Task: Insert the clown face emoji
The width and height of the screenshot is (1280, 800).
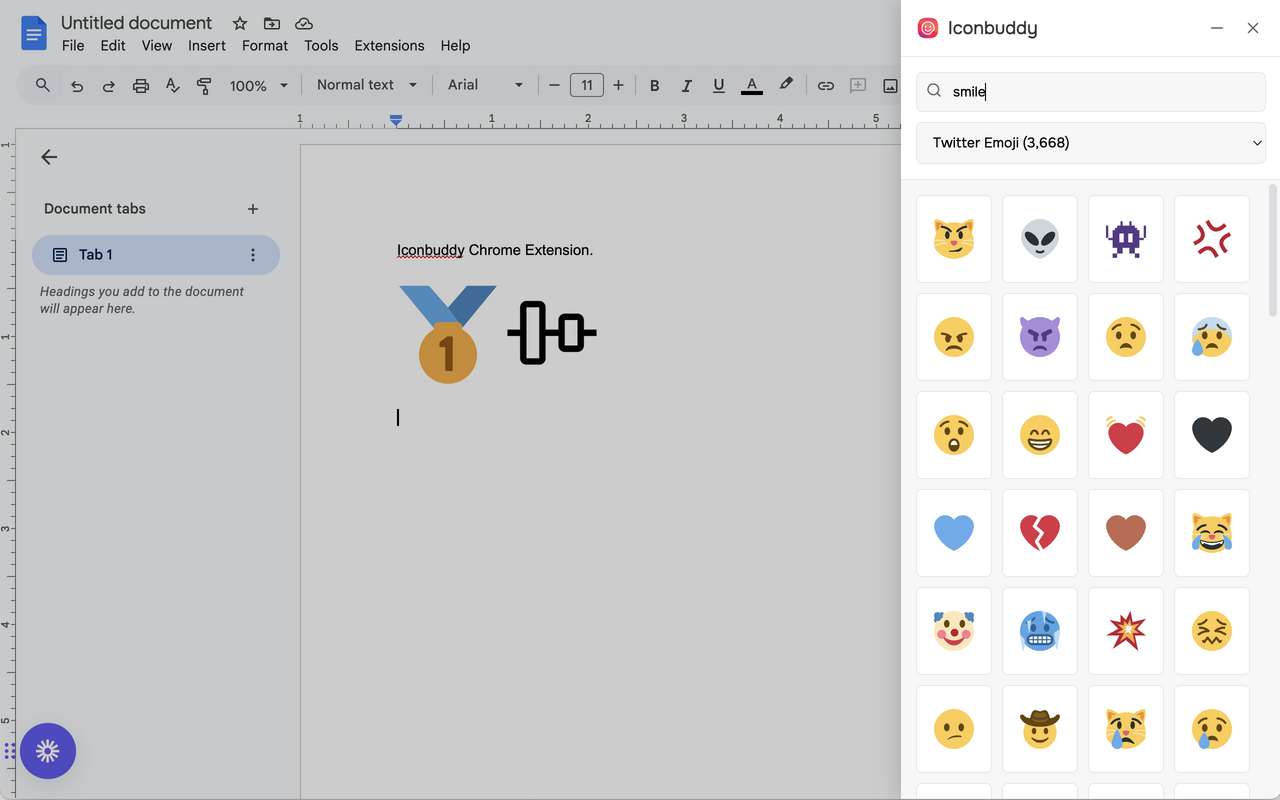Action: pyautogui.click(x=954, y=630)
